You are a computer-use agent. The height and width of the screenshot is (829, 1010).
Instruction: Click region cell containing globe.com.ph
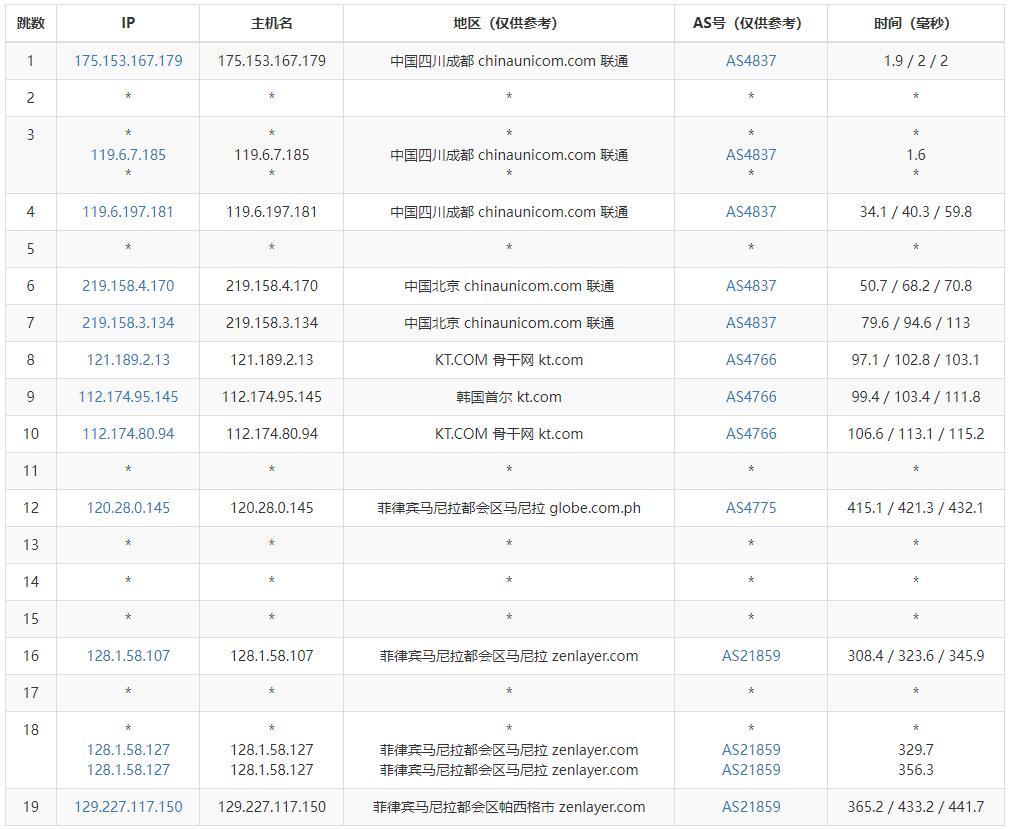point(509,508)
